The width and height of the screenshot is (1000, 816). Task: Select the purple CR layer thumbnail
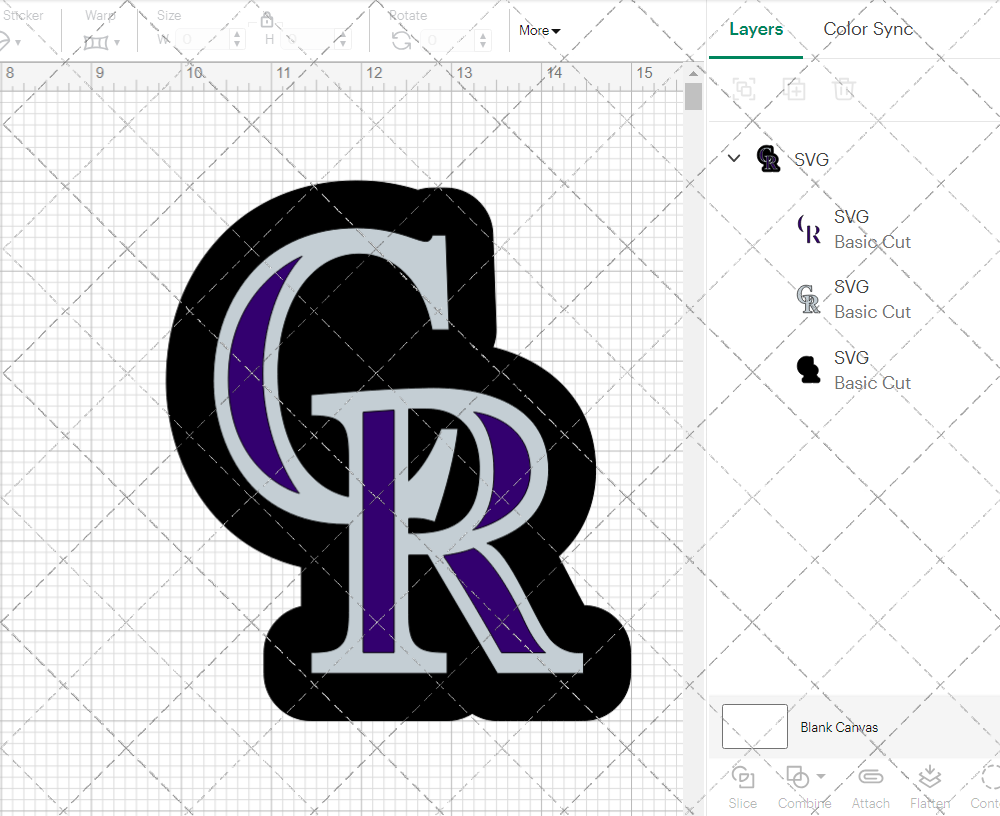click(x=809, y=229)
